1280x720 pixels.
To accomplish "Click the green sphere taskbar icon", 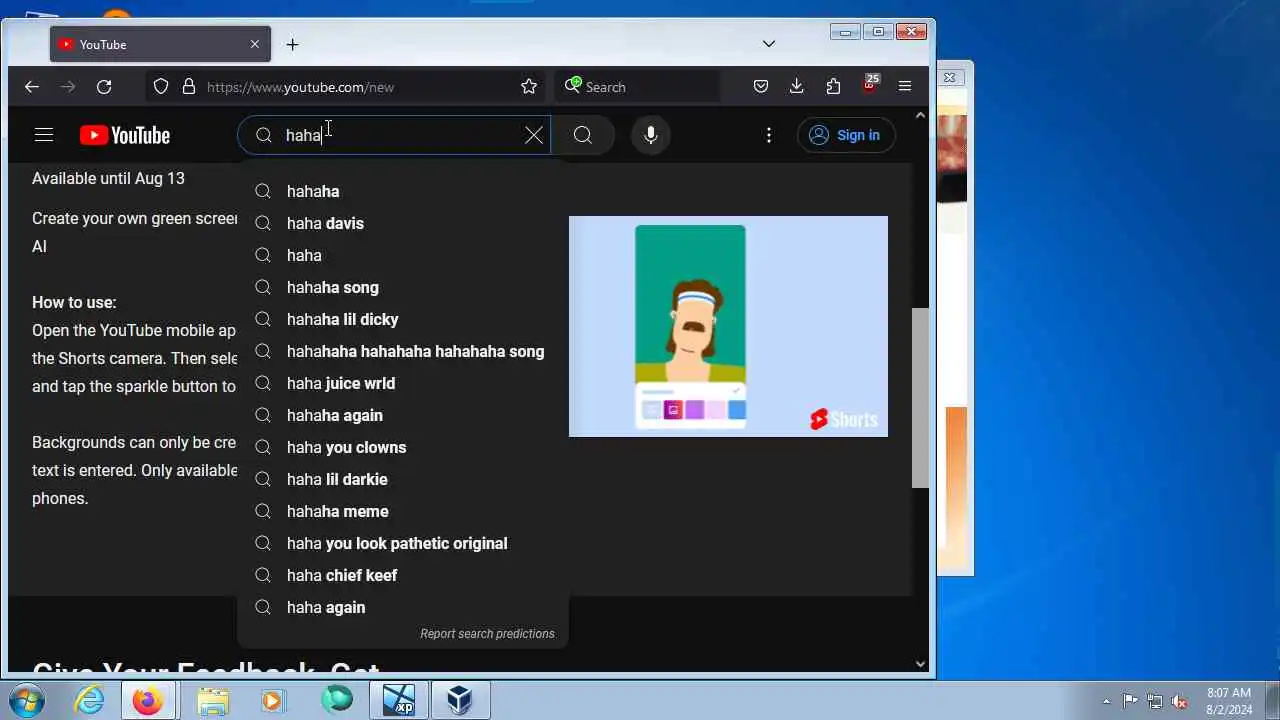I will [337, 699].
